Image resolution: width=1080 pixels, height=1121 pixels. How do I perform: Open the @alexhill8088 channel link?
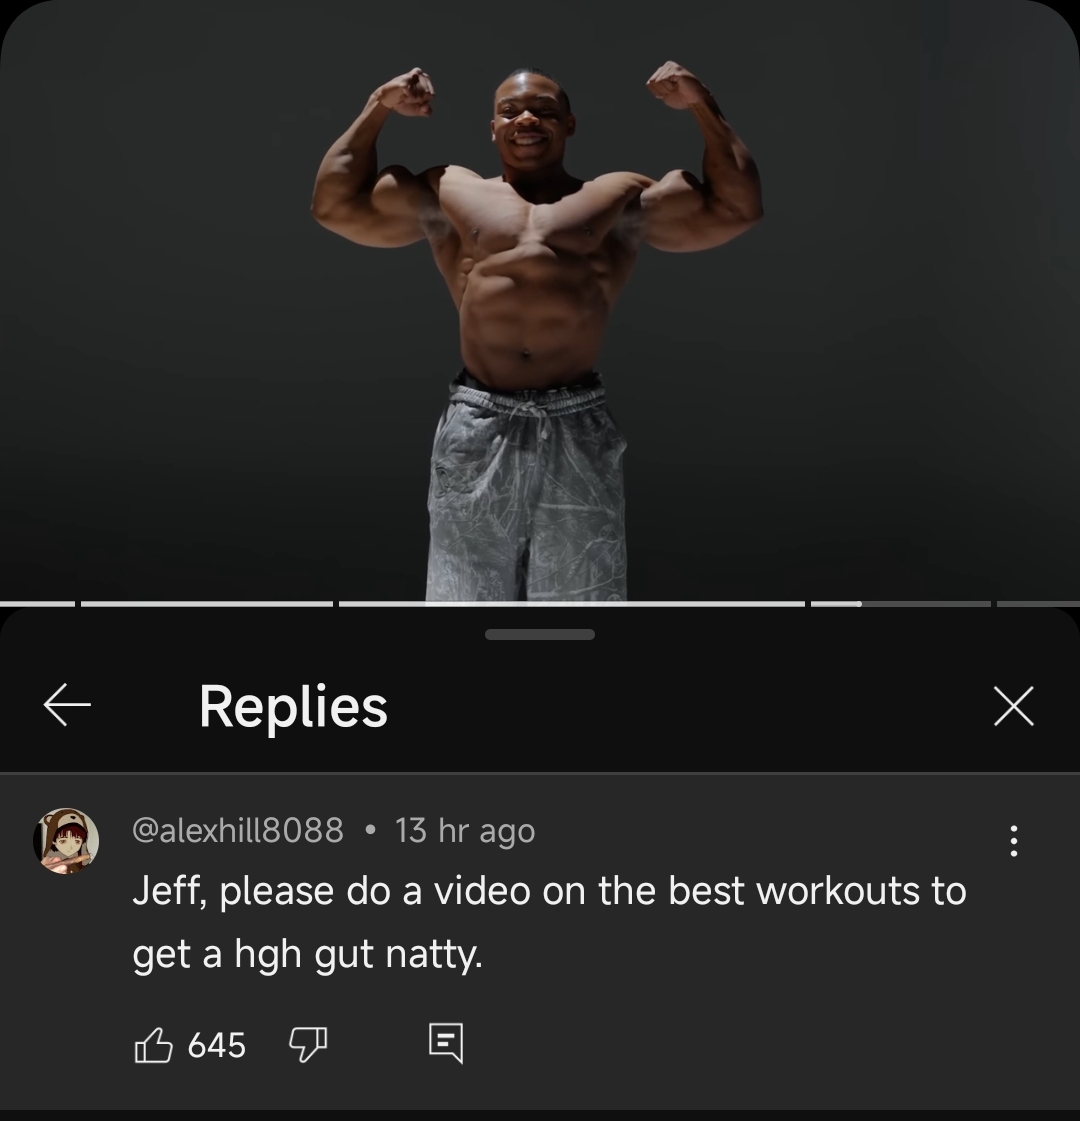coord(238,831)
